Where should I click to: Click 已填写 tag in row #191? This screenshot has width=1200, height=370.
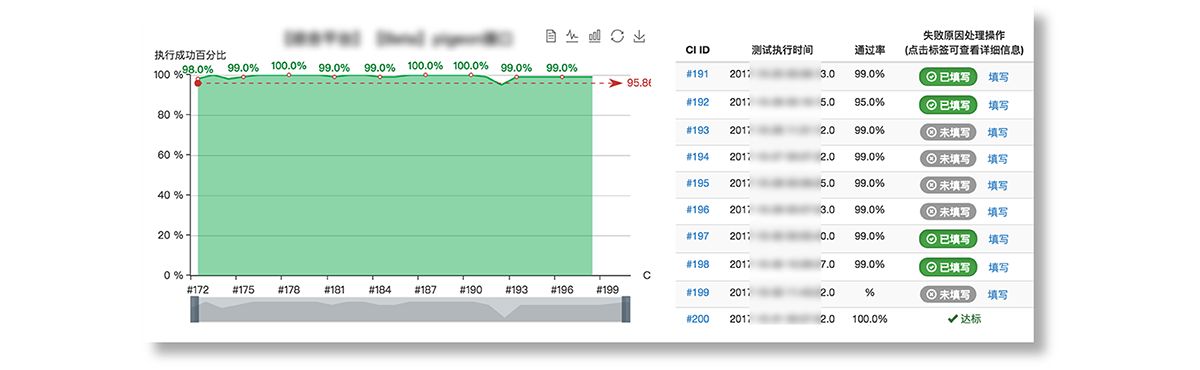(947, 76)
